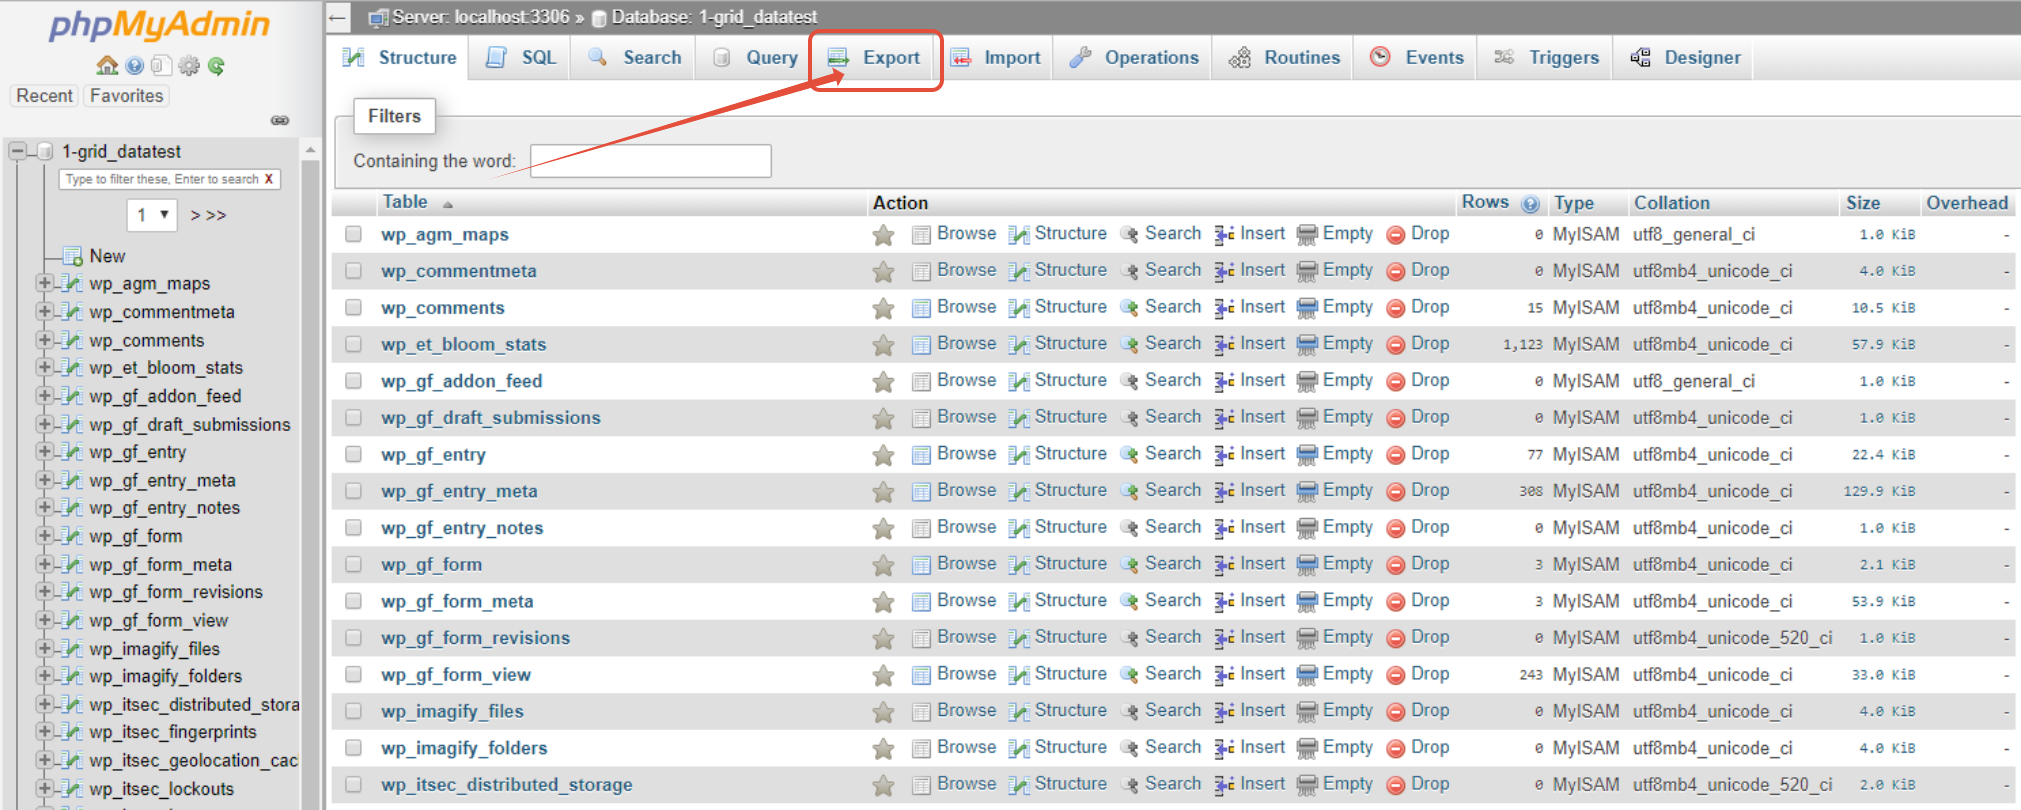The width and height of the screenshot is (2021, 810).
Task: Select the wp_gf_entry row checkbox
Action: tap(353, 454)
